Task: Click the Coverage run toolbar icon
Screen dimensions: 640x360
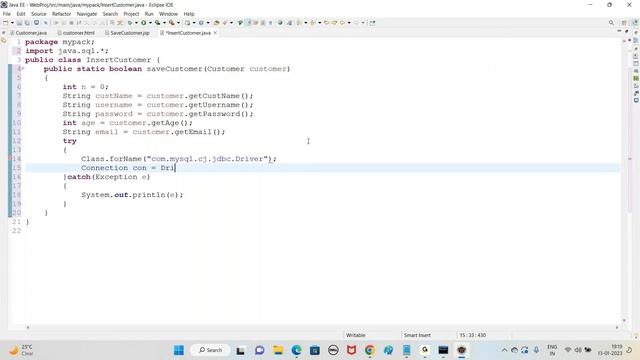Action: [157, 23]
